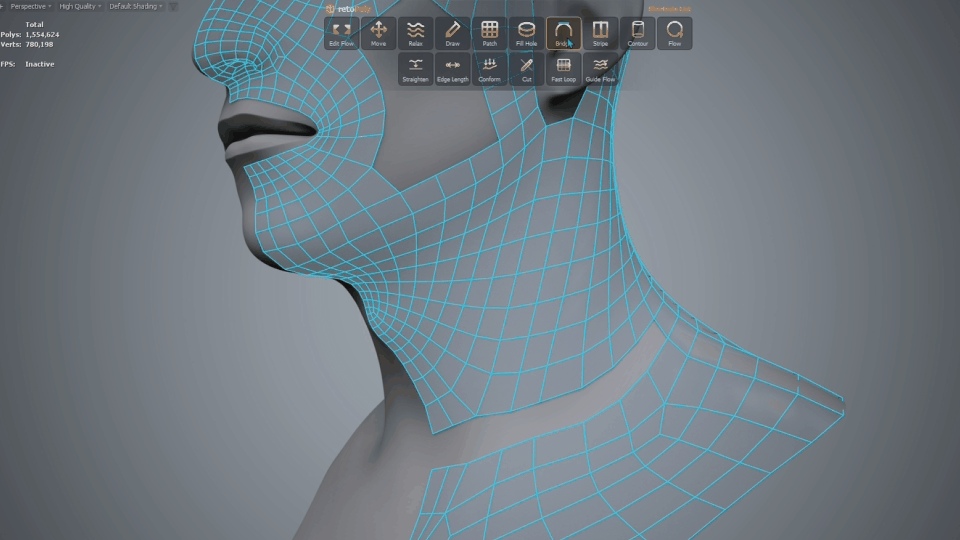Open the orange Shortcuts List link

click(x=669, y=9)
